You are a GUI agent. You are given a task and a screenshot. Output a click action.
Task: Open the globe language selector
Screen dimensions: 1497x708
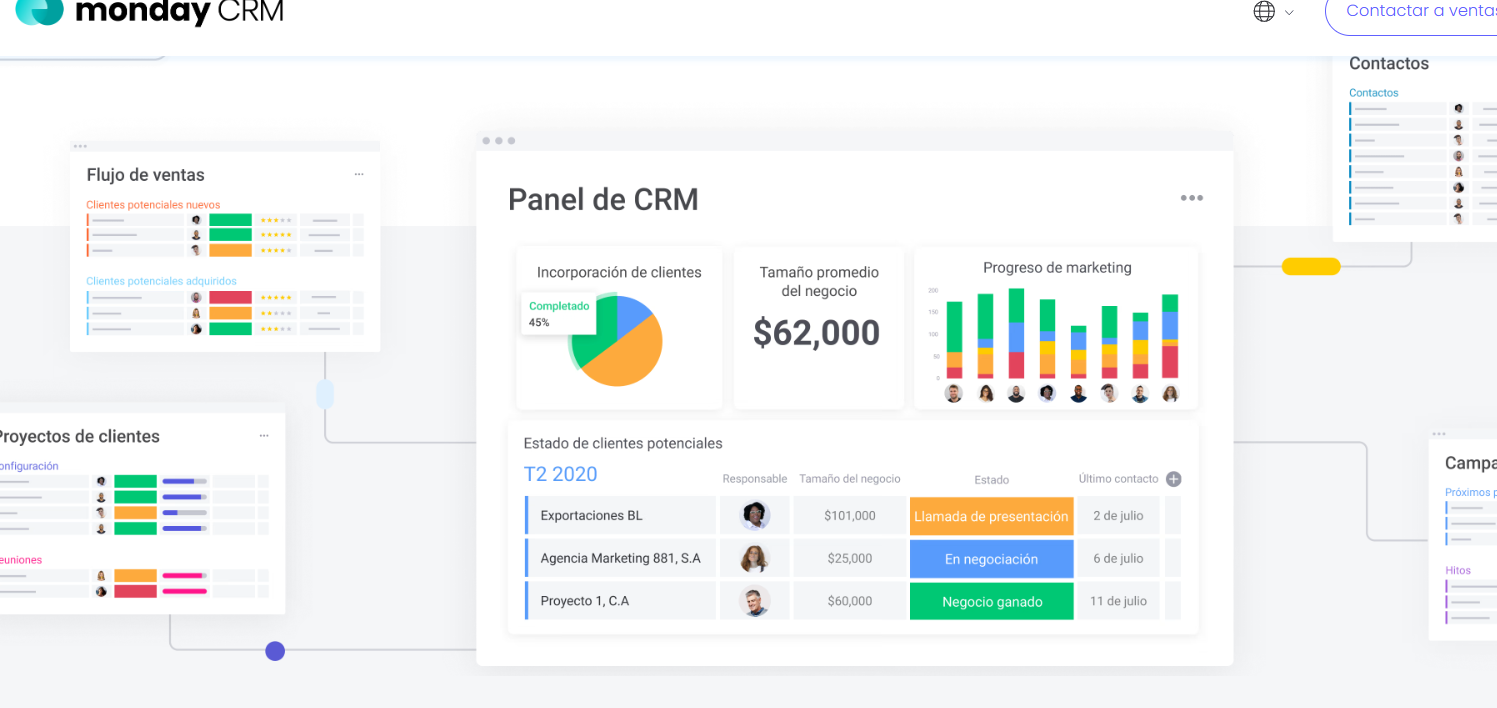pos(1264,11)
